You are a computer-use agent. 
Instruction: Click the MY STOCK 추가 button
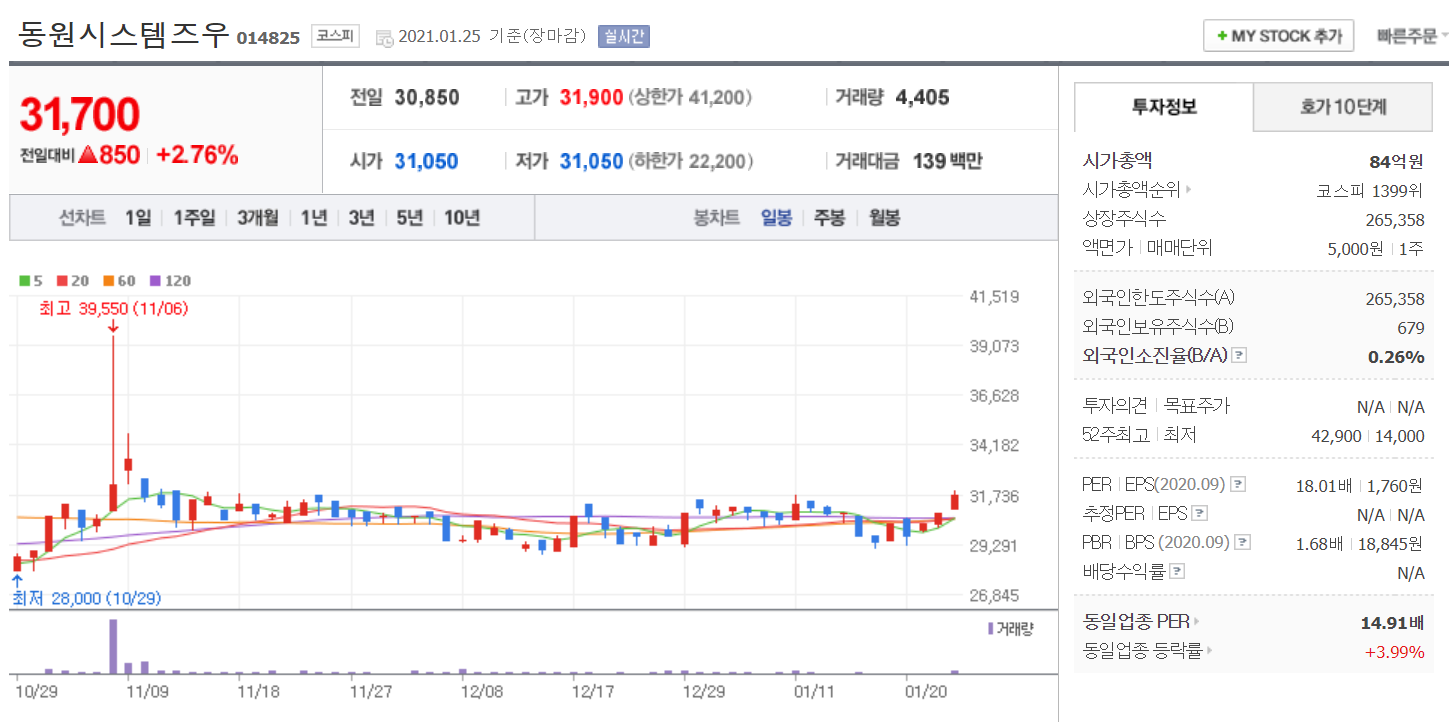pos(1278,36)
